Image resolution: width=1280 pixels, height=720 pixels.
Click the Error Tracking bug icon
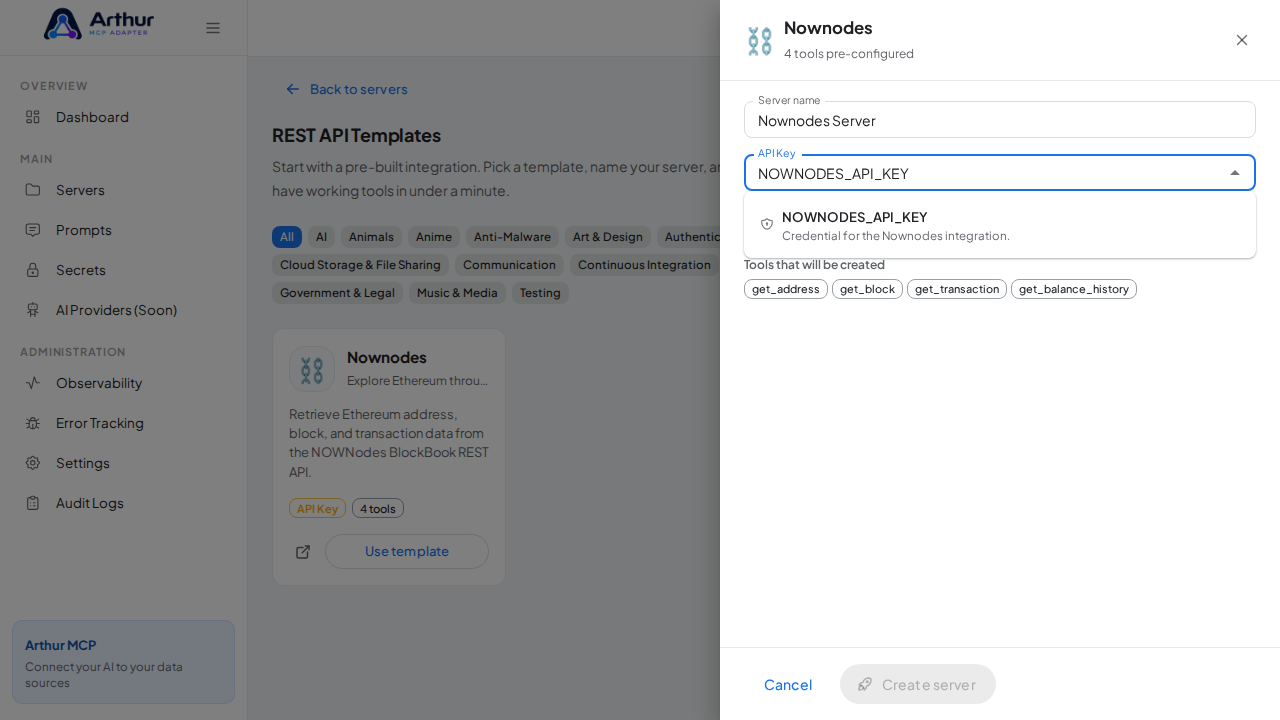(x=33, y=423)
